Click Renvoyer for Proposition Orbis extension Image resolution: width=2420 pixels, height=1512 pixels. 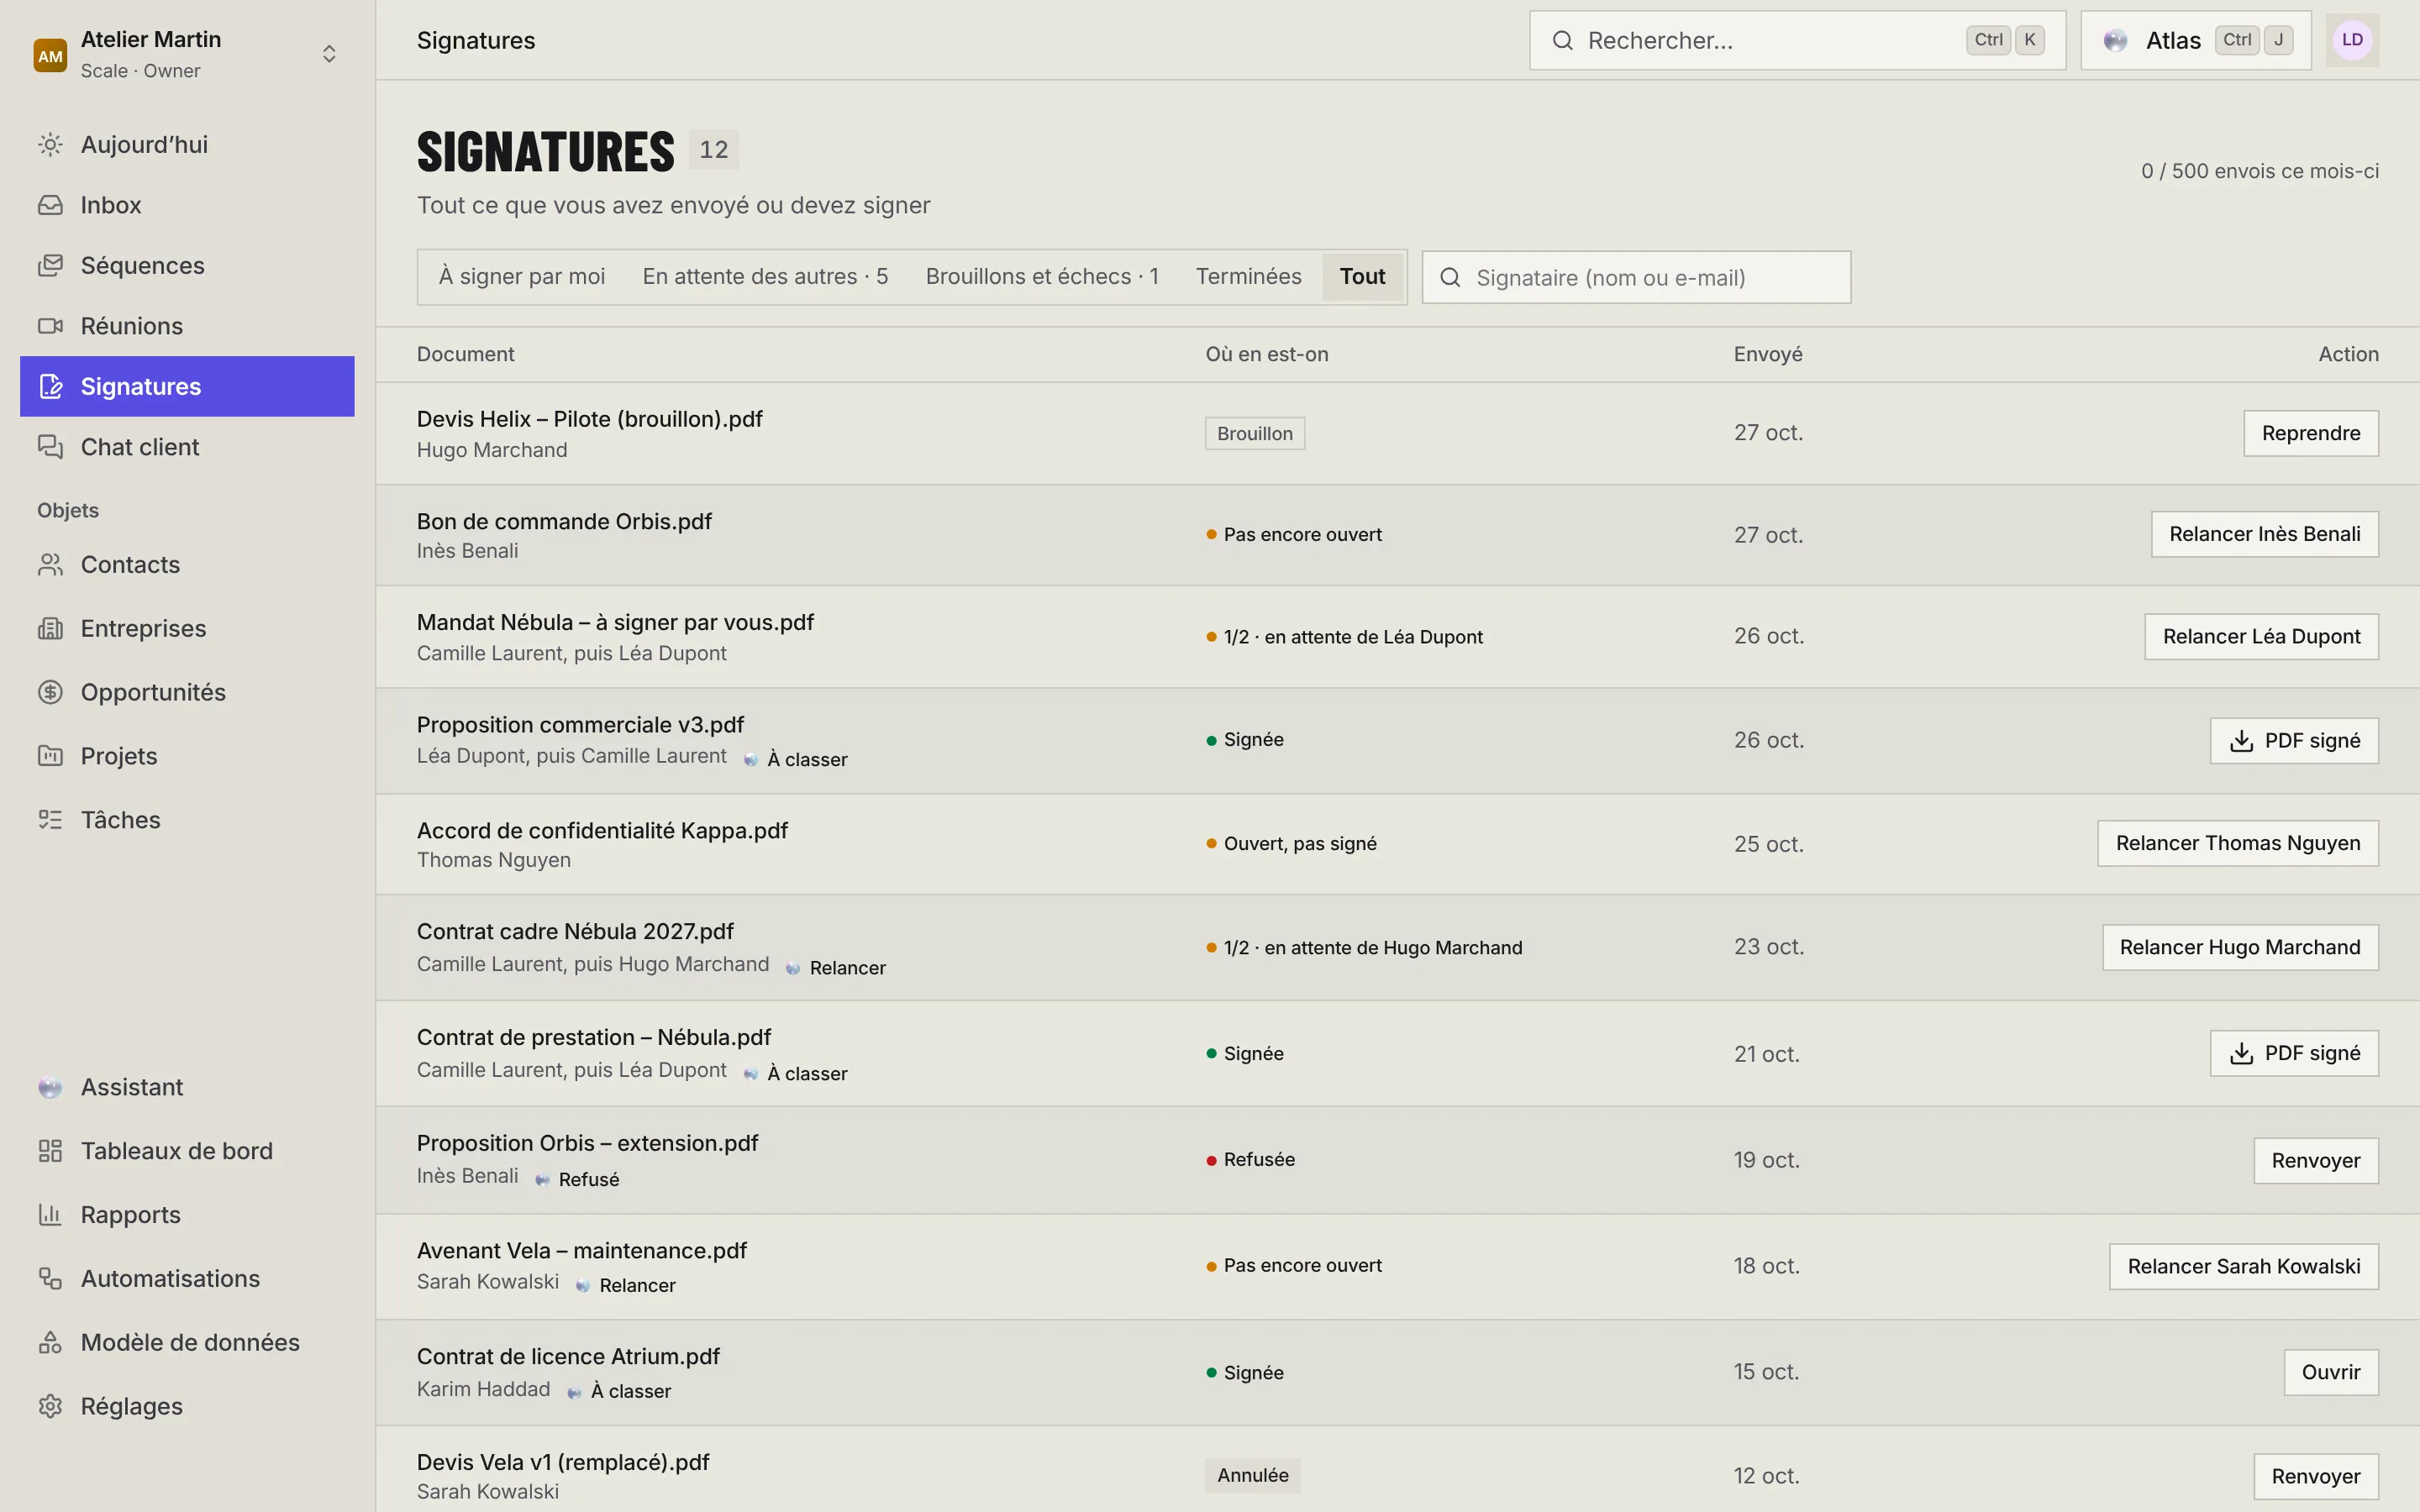(2316, 1161)
